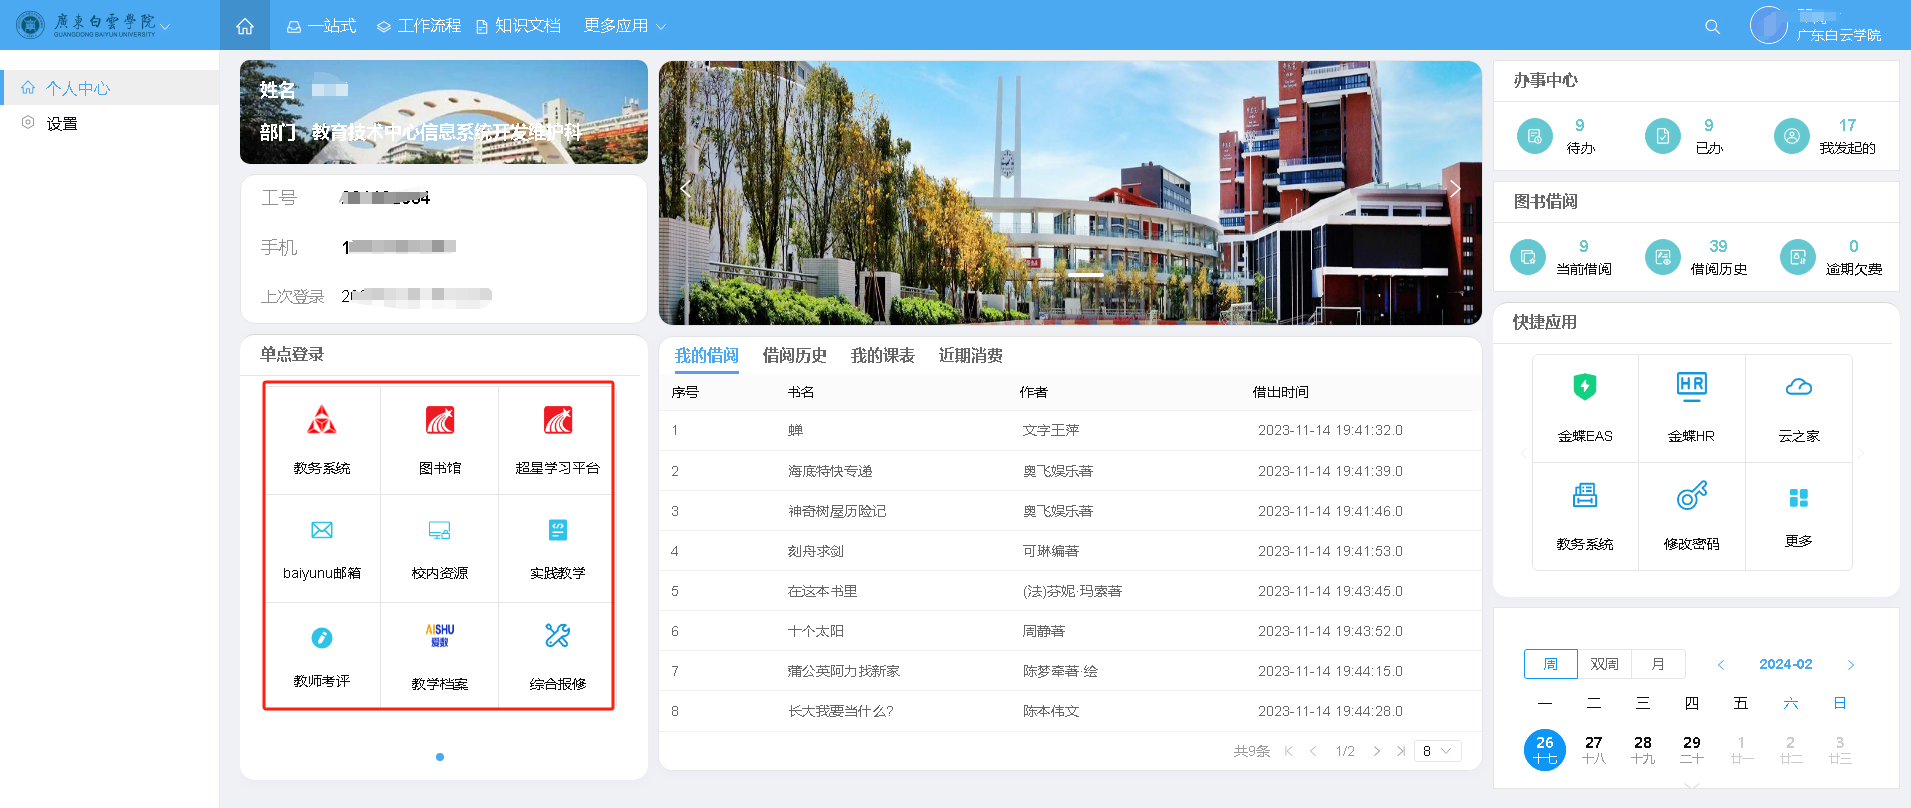Select 周 calendar view
Screen dimensions: 1911x808
(x=1550, y=664)
